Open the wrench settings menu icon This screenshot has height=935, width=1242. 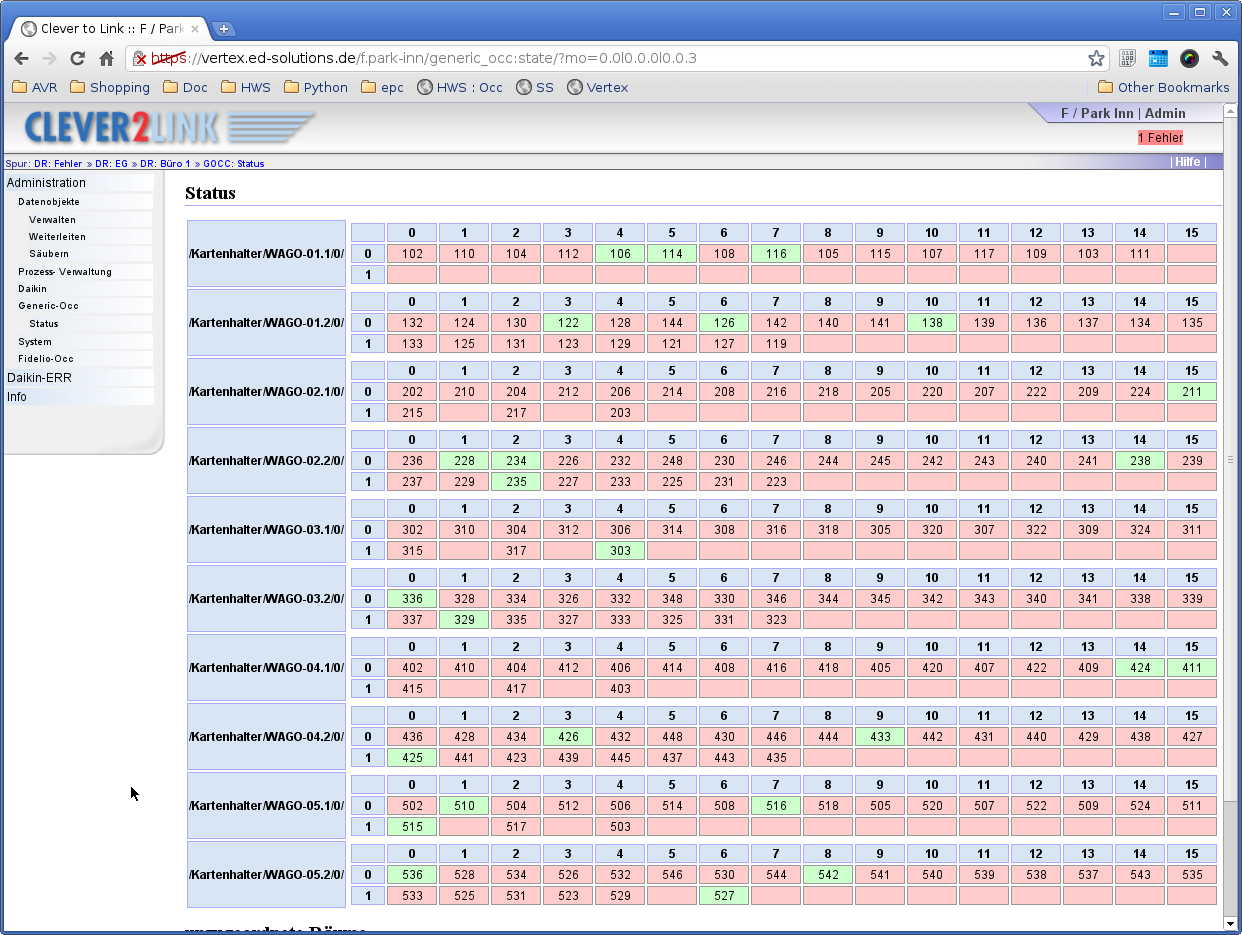tap(1220, 58)
